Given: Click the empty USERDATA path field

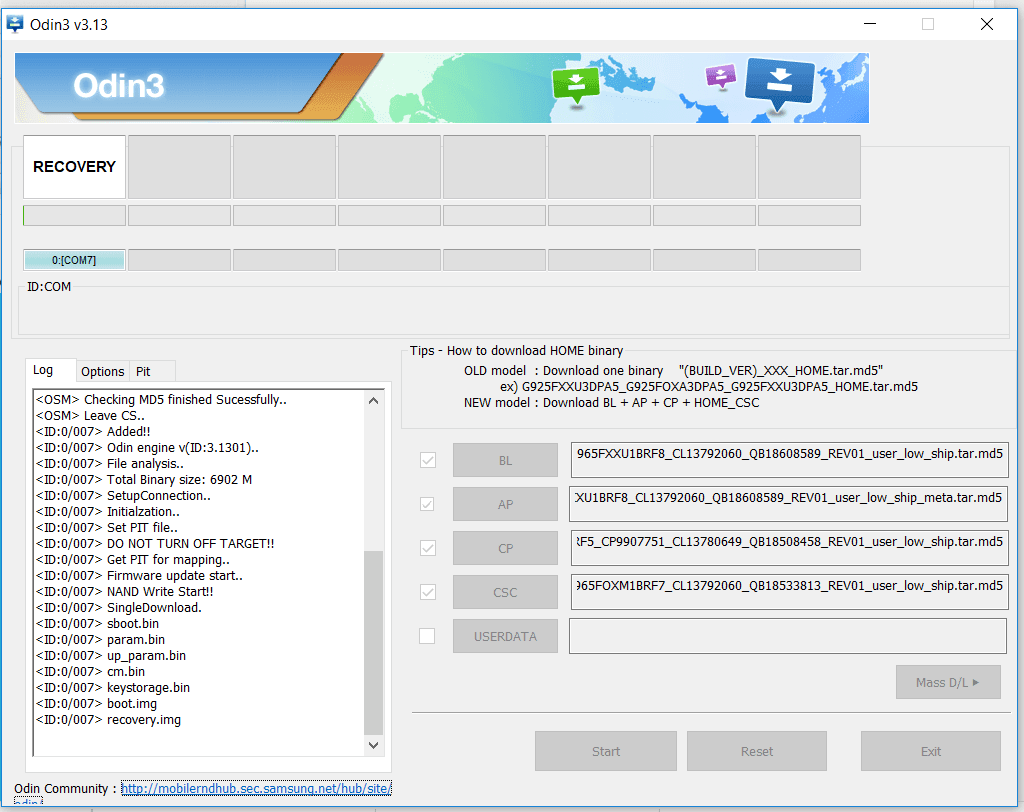Looking at the screenshot, I should coord(788,636).
